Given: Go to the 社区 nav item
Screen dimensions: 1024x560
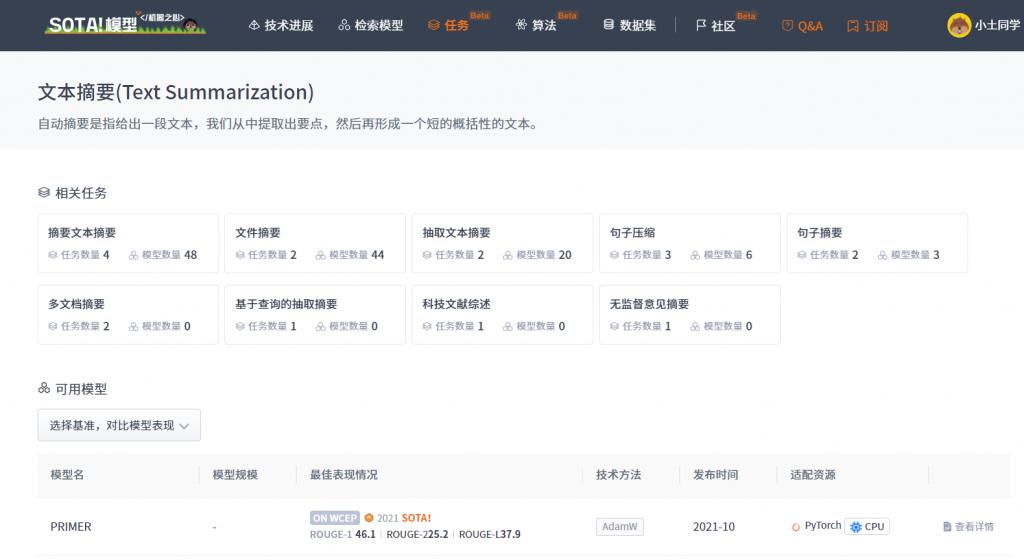Looking at the screenshot, I should click(x=715, y=25).
